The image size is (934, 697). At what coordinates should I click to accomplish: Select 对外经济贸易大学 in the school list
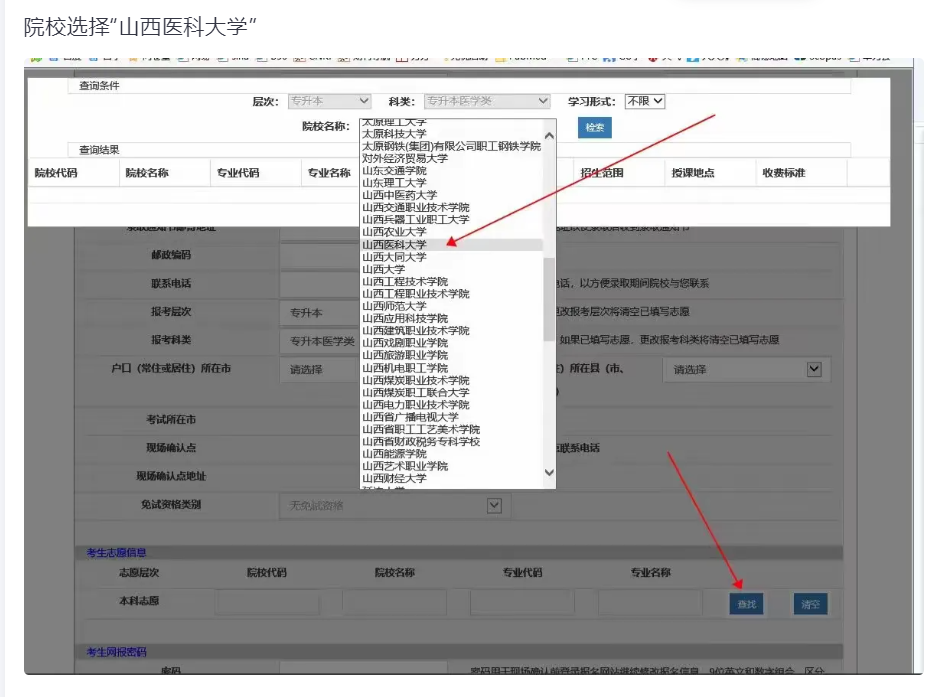405,158
